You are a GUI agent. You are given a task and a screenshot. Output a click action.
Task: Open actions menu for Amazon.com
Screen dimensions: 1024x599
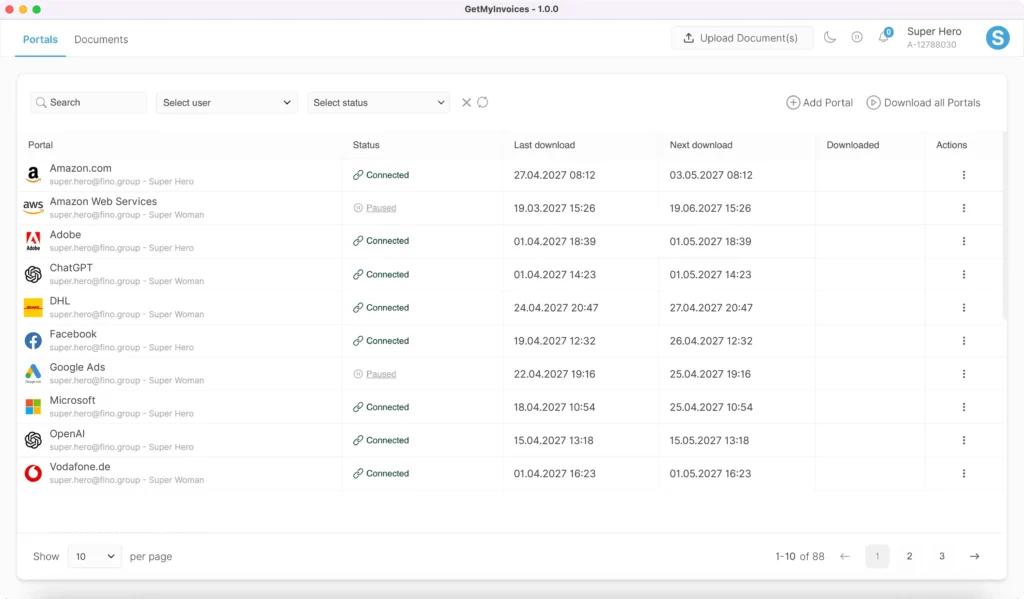pyautogui.click(x=963, y=175)
